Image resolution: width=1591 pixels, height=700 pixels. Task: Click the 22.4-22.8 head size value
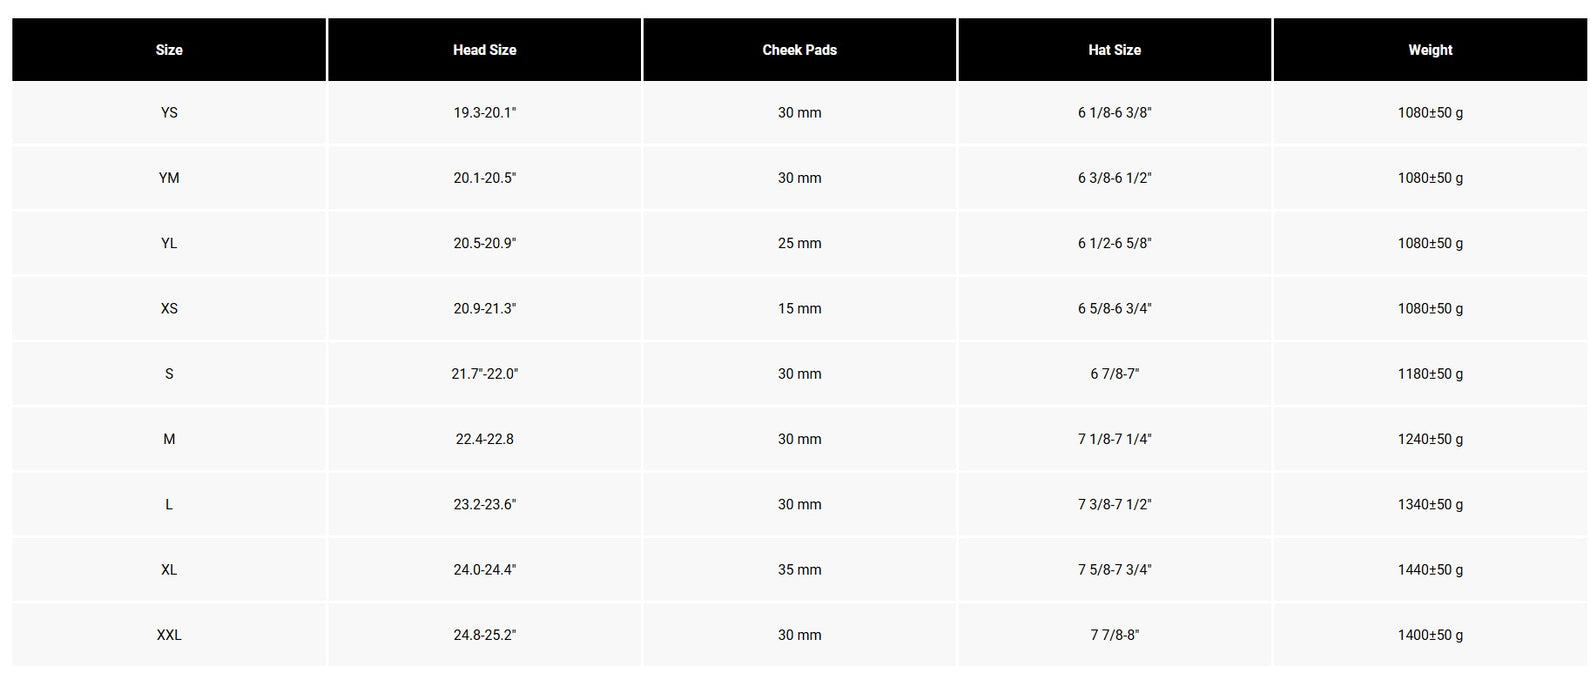pos(484,439)
